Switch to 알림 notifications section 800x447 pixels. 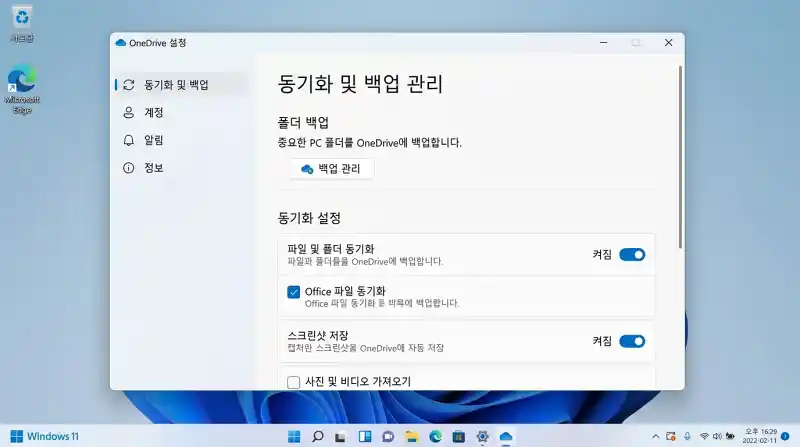[x=181, y=140]
